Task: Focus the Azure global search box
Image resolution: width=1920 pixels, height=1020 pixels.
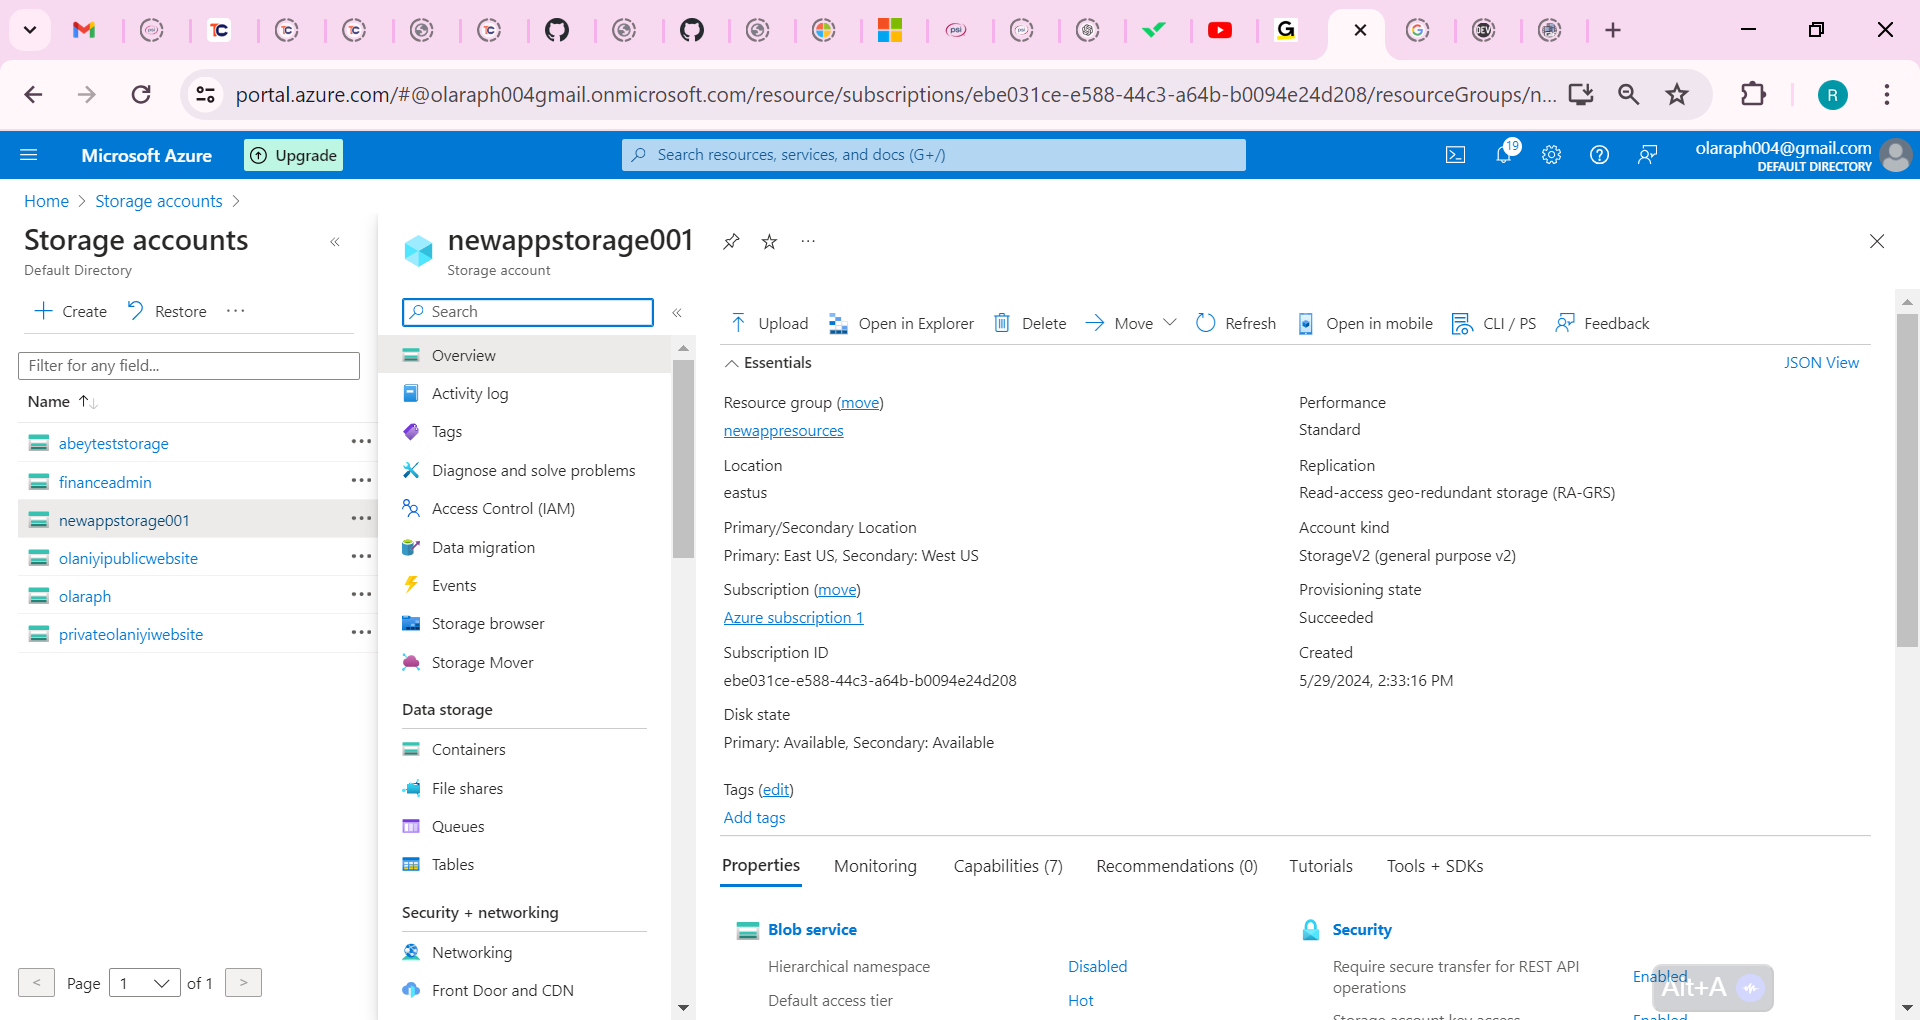Action: point(934,155)
